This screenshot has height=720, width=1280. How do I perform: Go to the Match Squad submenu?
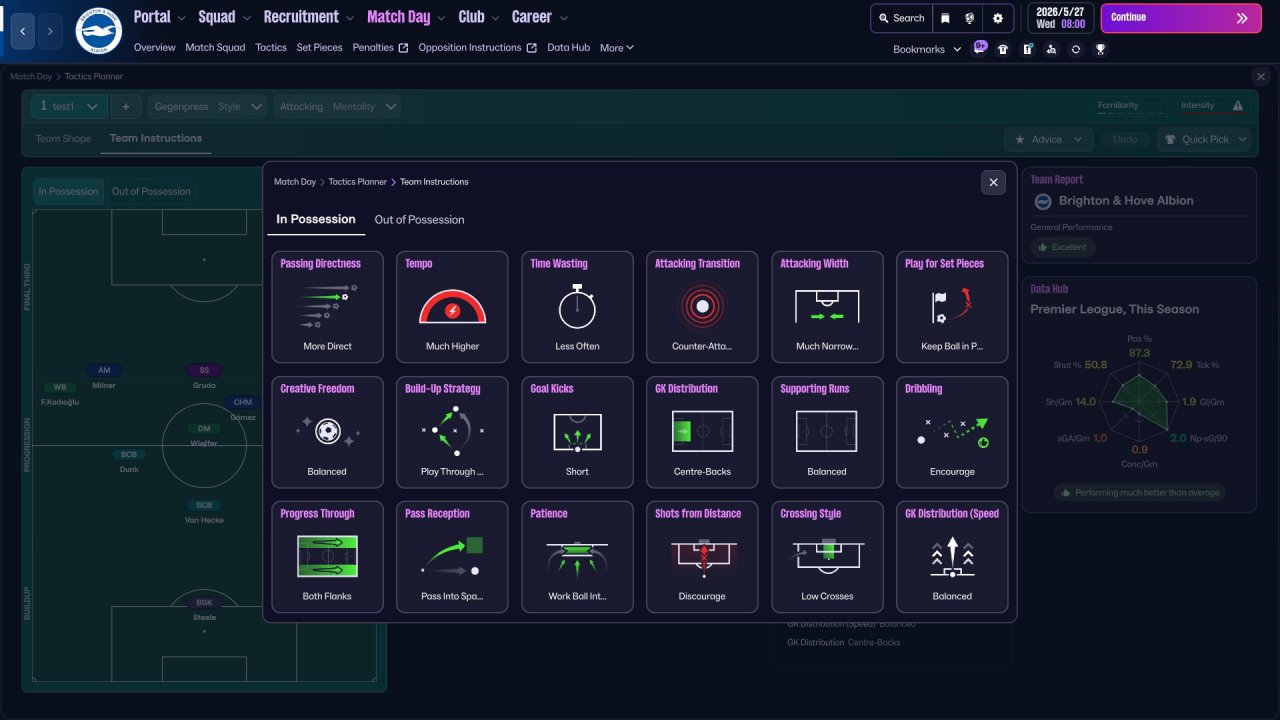215,47
